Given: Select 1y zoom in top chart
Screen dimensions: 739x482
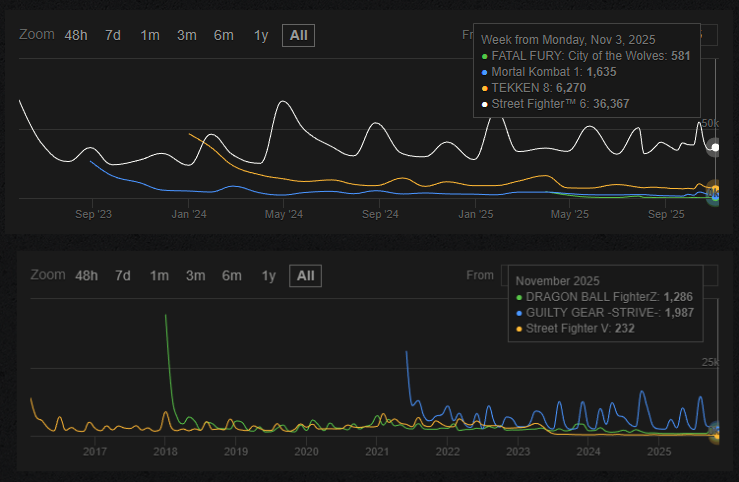Looking at the screenshot, I should point(261,35).
